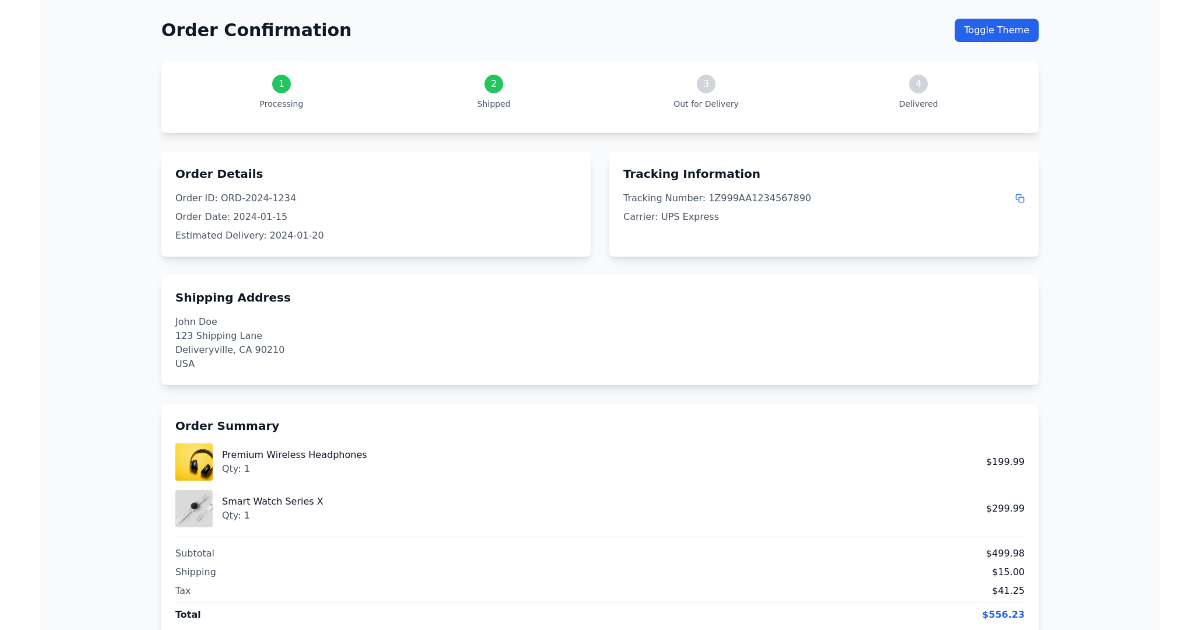Click the Order Summary heading

point(227,425)
